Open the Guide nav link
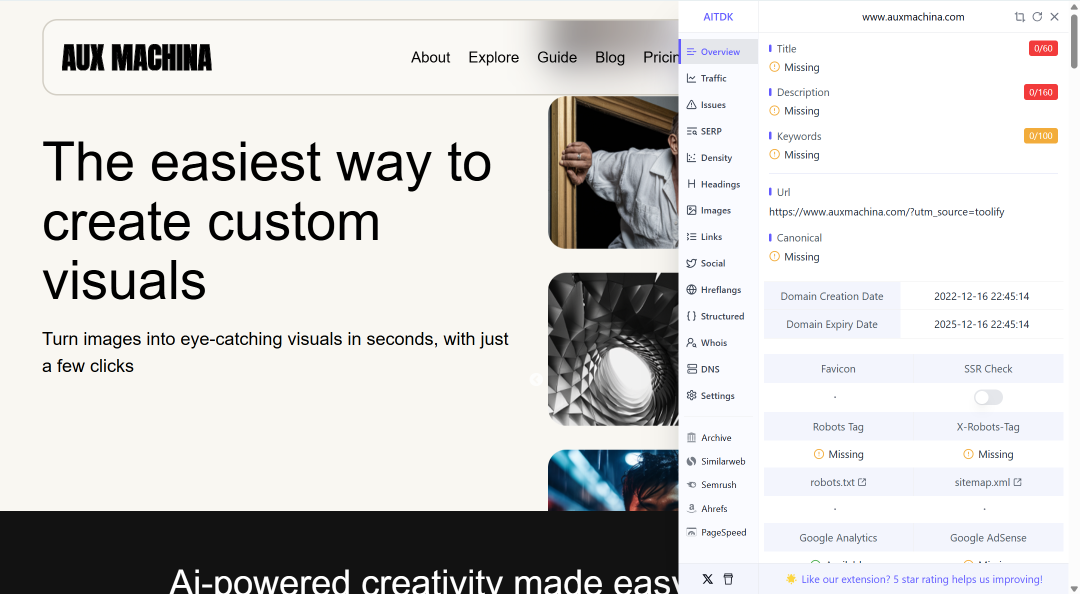Viewport: 1080px width, 594px height. [557, 57]
